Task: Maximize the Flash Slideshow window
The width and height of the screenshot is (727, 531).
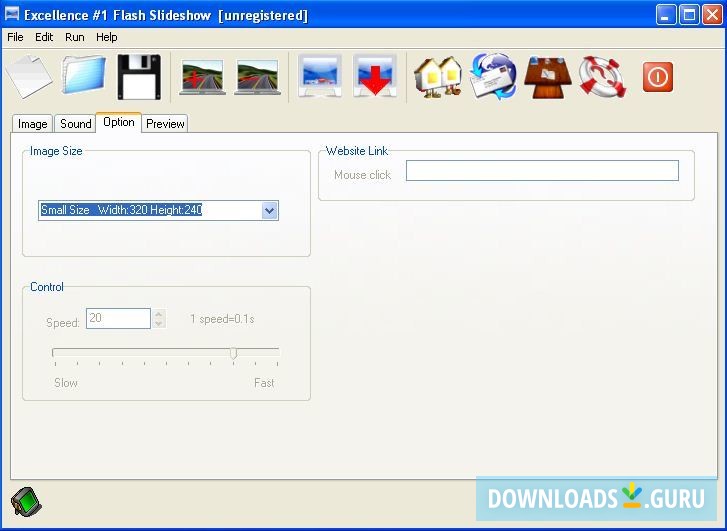Action: click(689, 15)
